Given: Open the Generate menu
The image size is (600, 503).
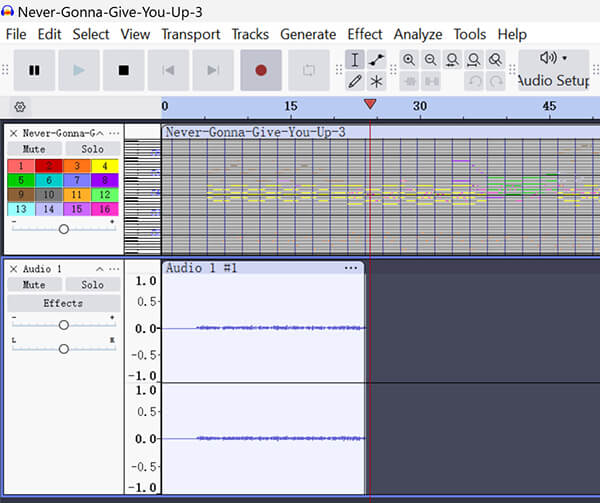Looking at the screenshot, I should 308,34.
